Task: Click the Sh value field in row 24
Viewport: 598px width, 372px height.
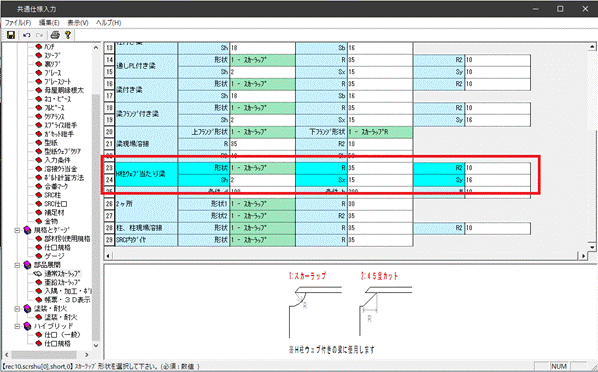Action: click(262, 180)
